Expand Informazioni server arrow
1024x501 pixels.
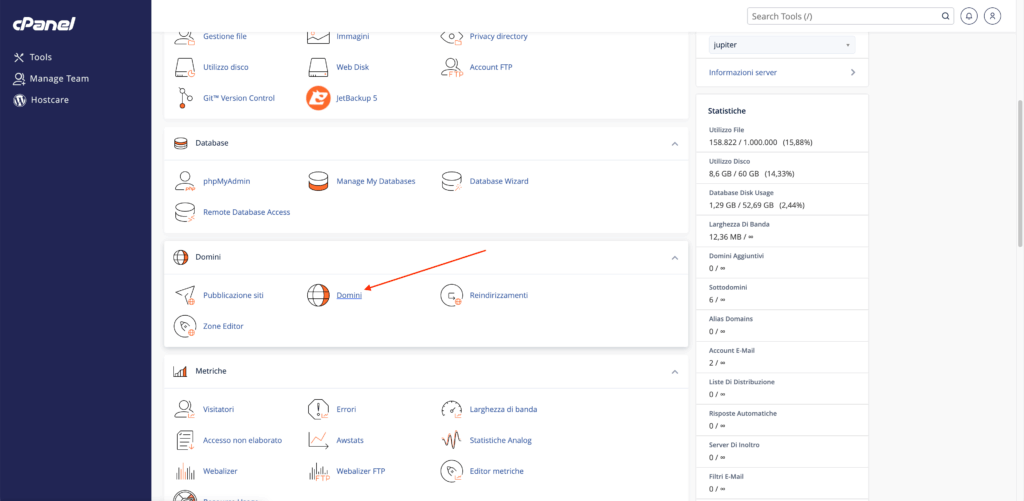click(x=852, y=72)
